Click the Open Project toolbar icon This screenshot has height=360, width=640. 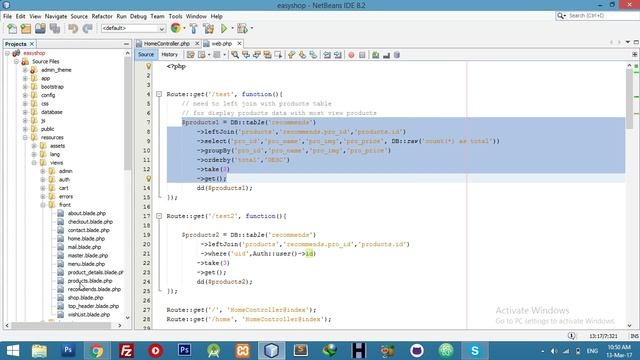pyautogui.click(x=40, y=28)
